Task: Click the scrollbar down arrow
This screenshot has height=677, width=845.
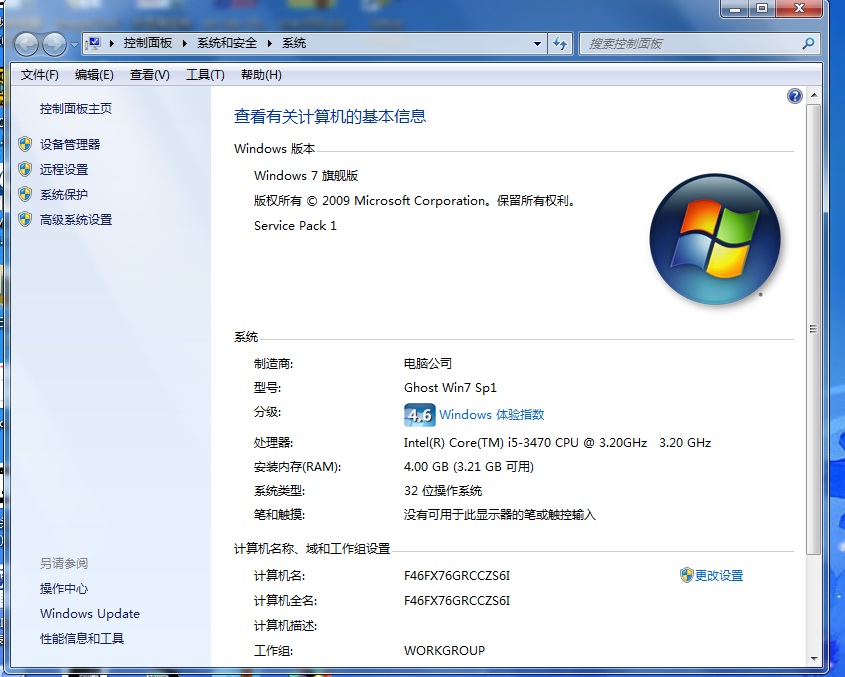Action: [x=814, y=658]
